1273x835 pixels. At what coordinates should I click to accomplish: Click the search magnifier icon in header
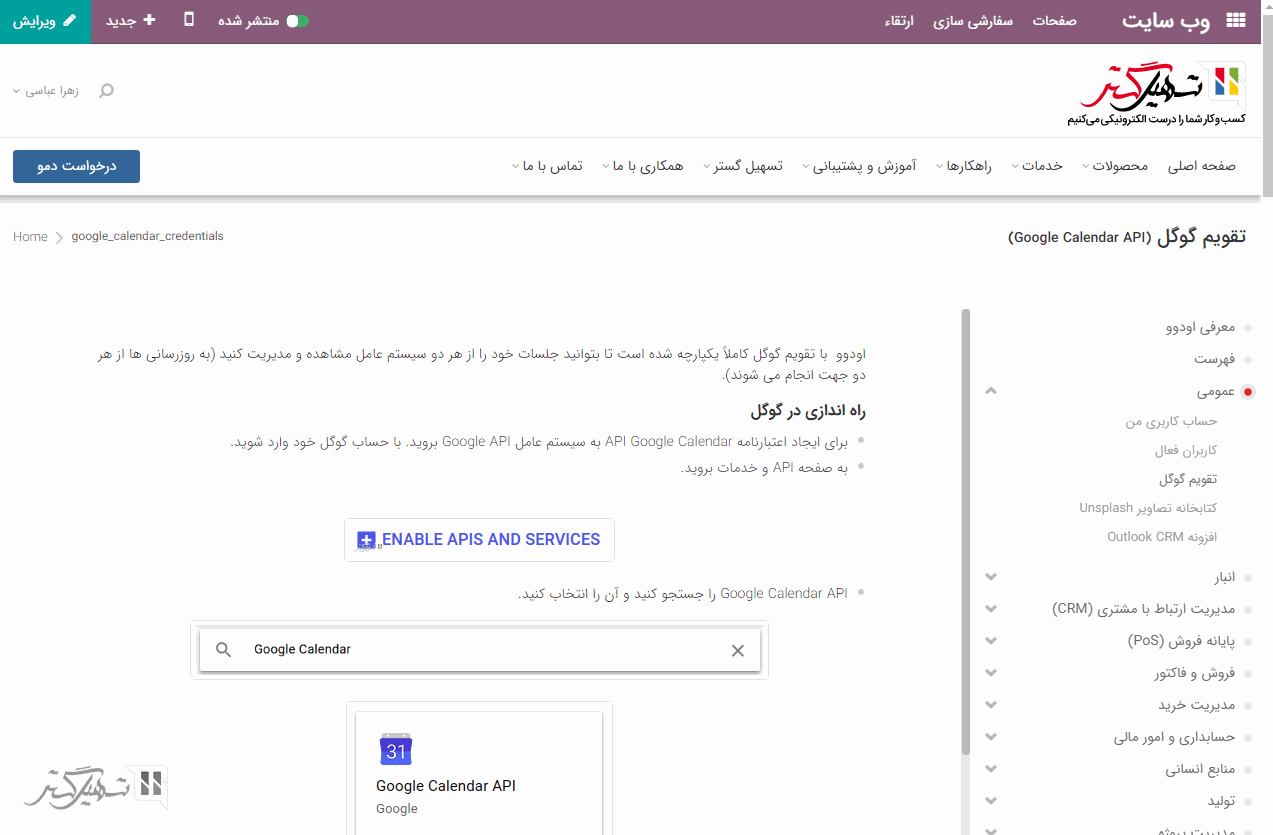pos(106,91)
